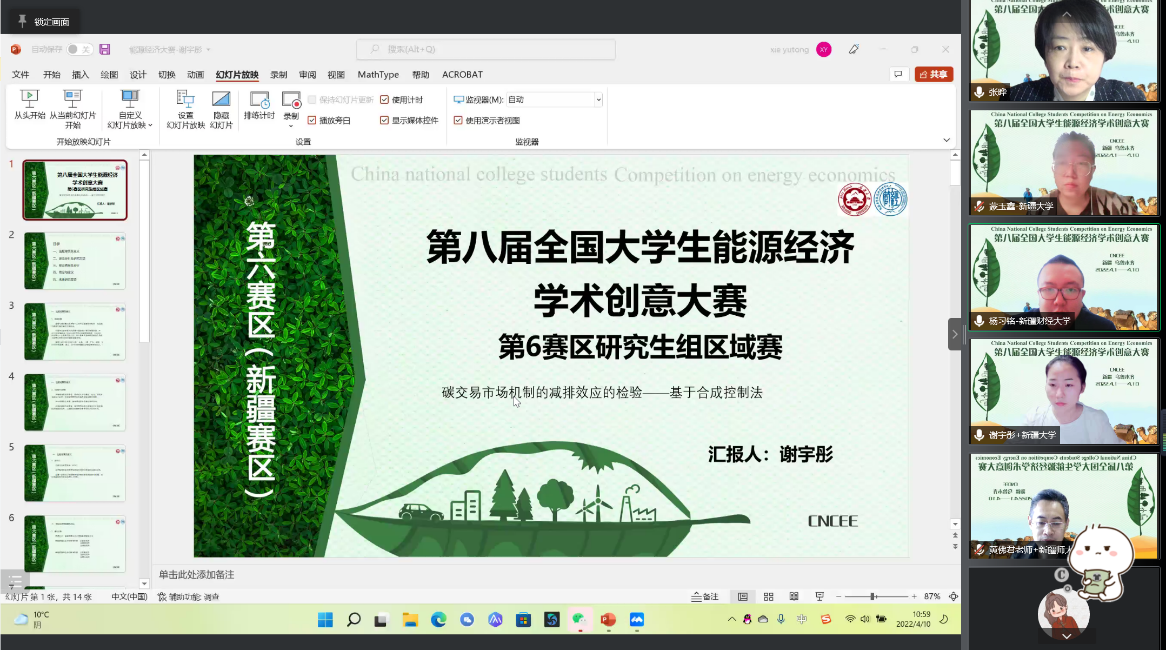Open the ACROBAT tab
Viewport: 1166px width, 650px height.
point(463,74)
